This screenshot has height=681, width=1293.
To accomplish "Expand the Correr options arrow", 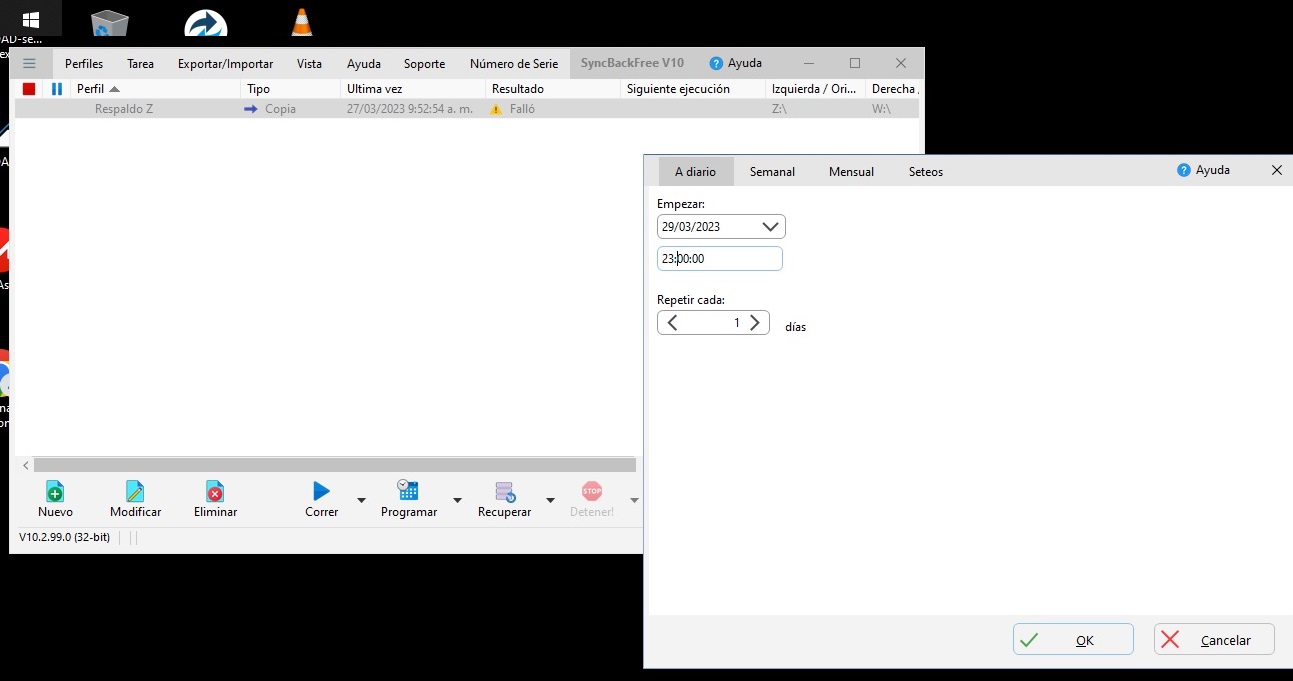I will 362,500.
